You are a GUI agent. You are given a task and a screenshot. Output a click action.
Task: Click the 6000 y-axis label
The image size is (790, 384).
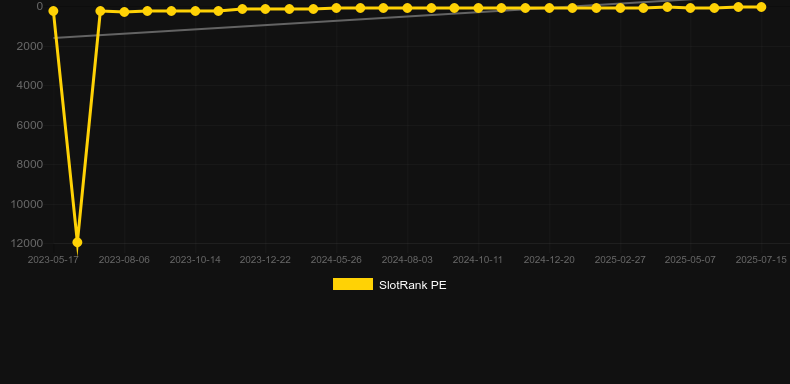[x=30, y=125]
